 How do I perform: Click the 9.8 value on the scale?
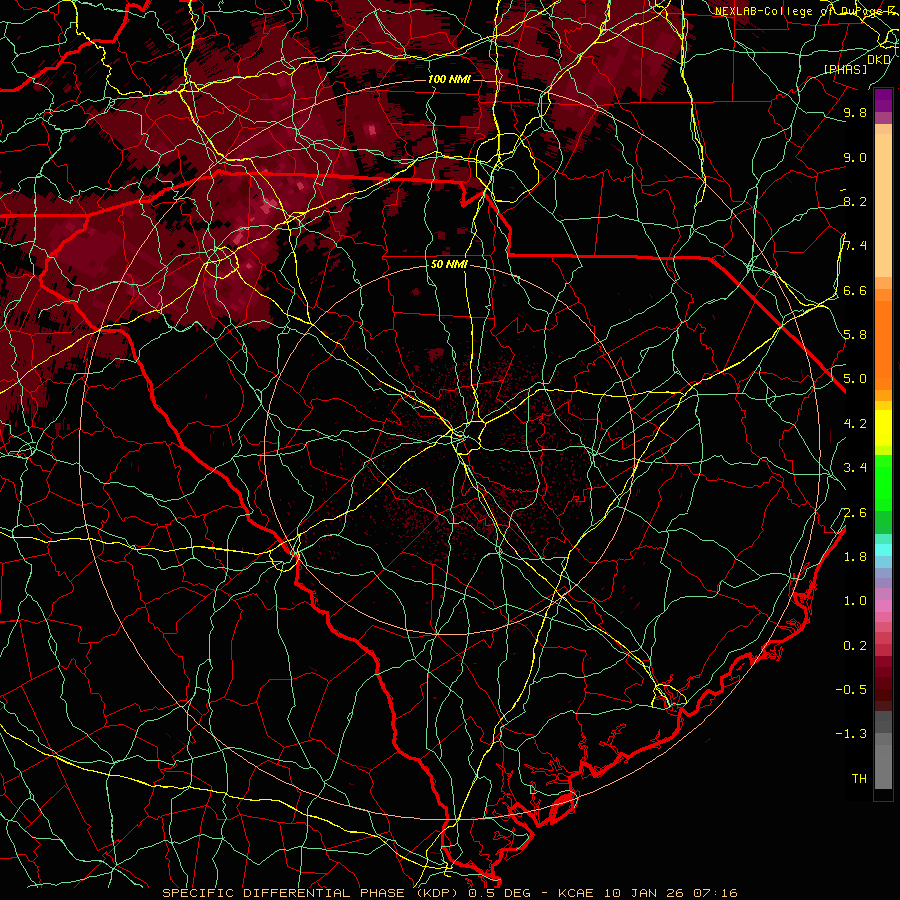coord(855,113)
